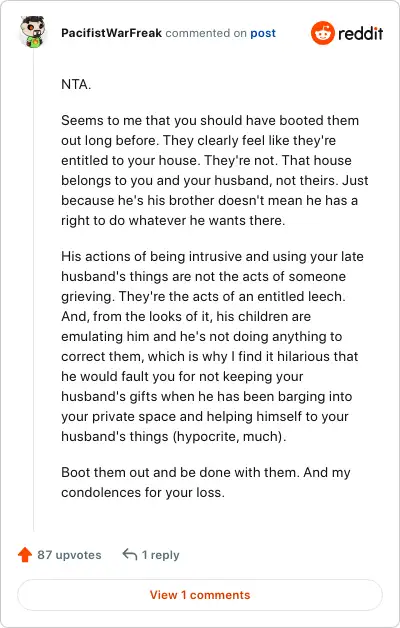Follow the blue "post" link
Image resolution: width=400 pixels, height=628 pixels.
tap(263, 33)
